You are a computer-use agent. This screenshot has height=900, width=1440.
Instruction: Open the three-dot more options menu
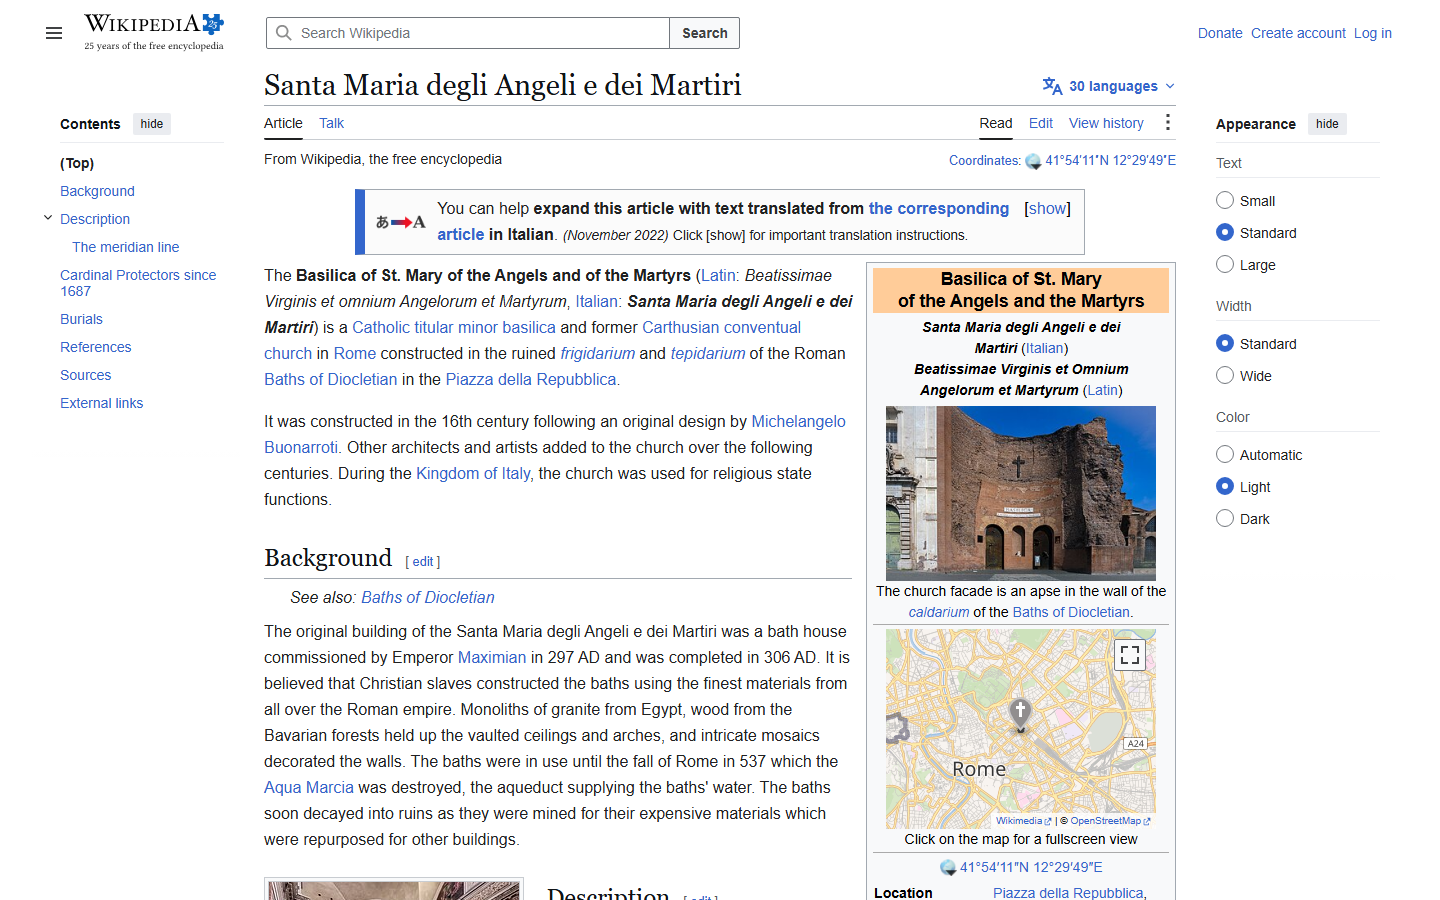point(1167,122)
